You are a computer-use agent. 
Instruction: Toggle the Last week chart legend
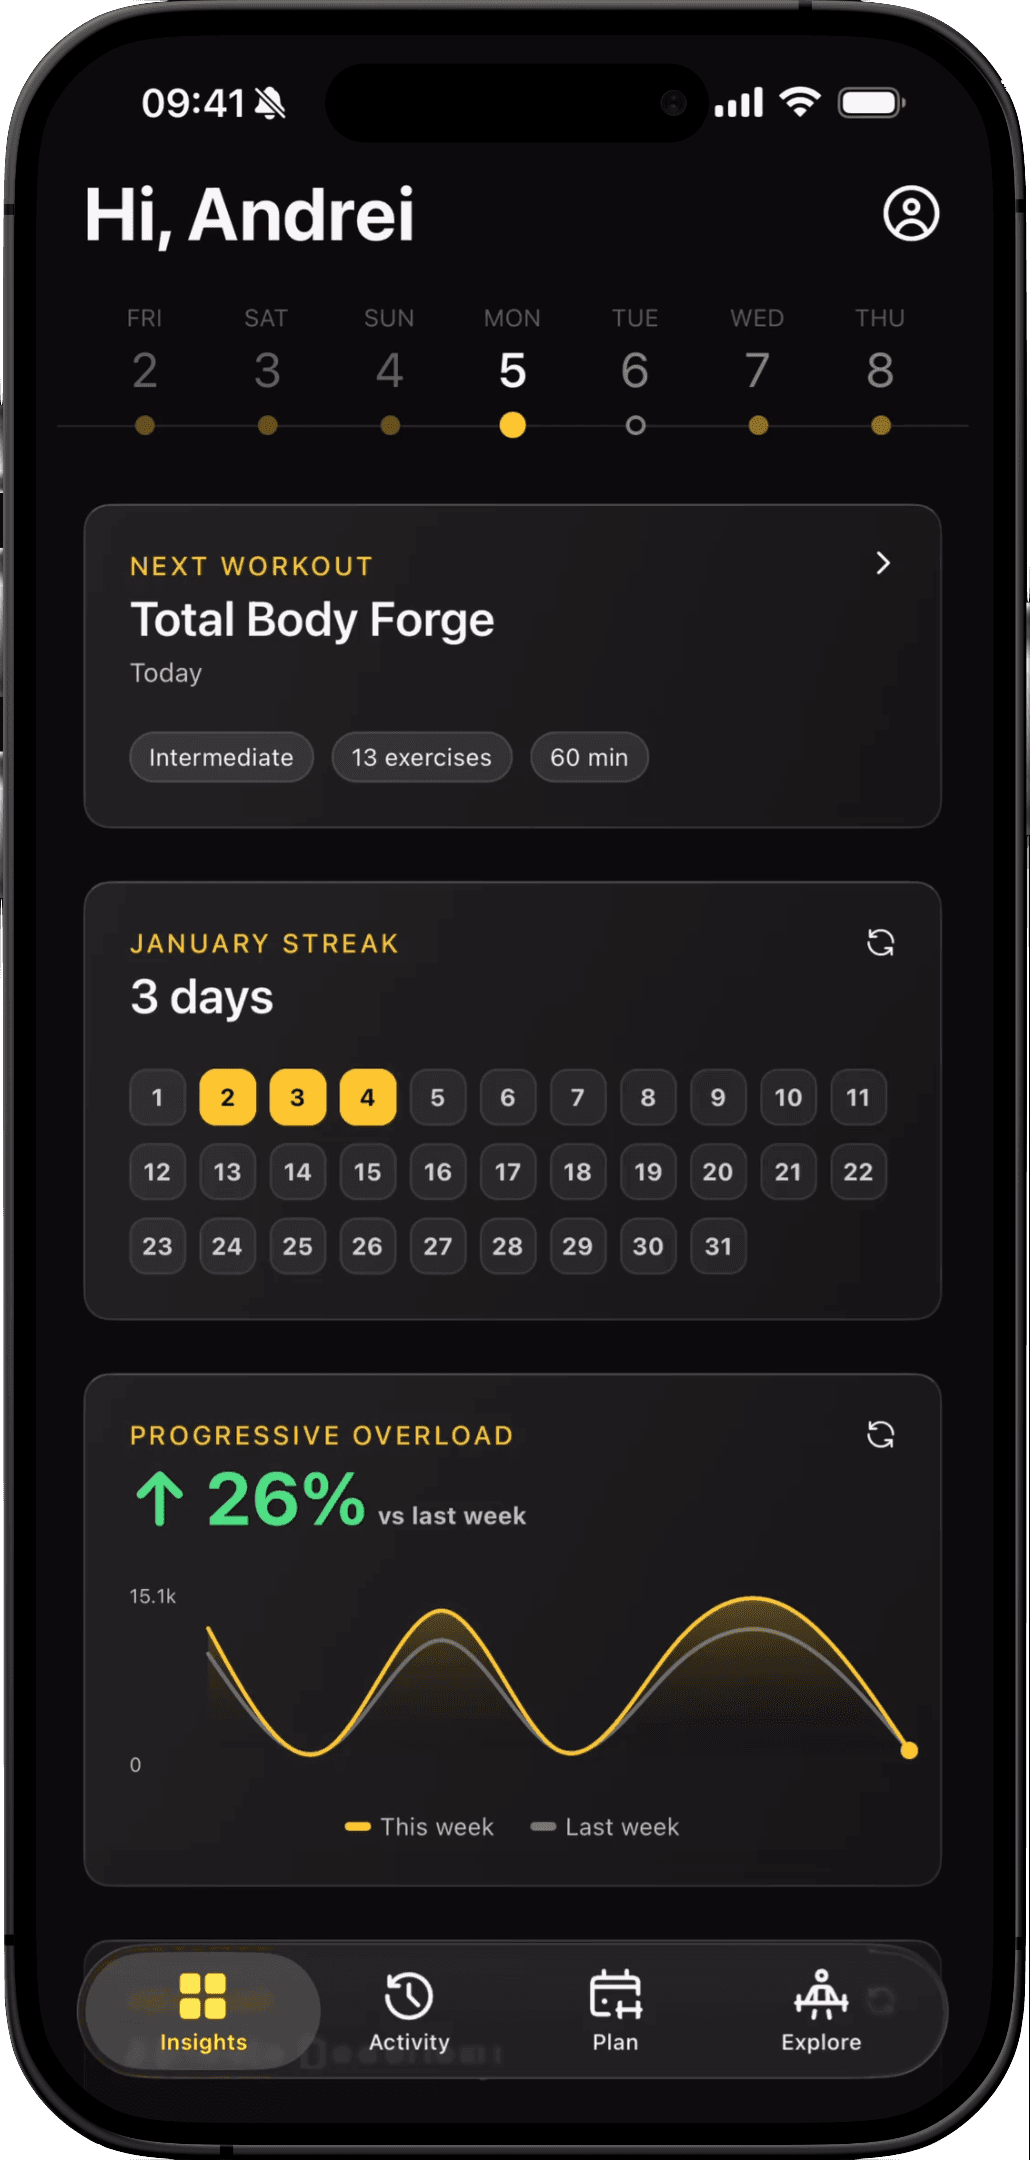click(604, 1826)
